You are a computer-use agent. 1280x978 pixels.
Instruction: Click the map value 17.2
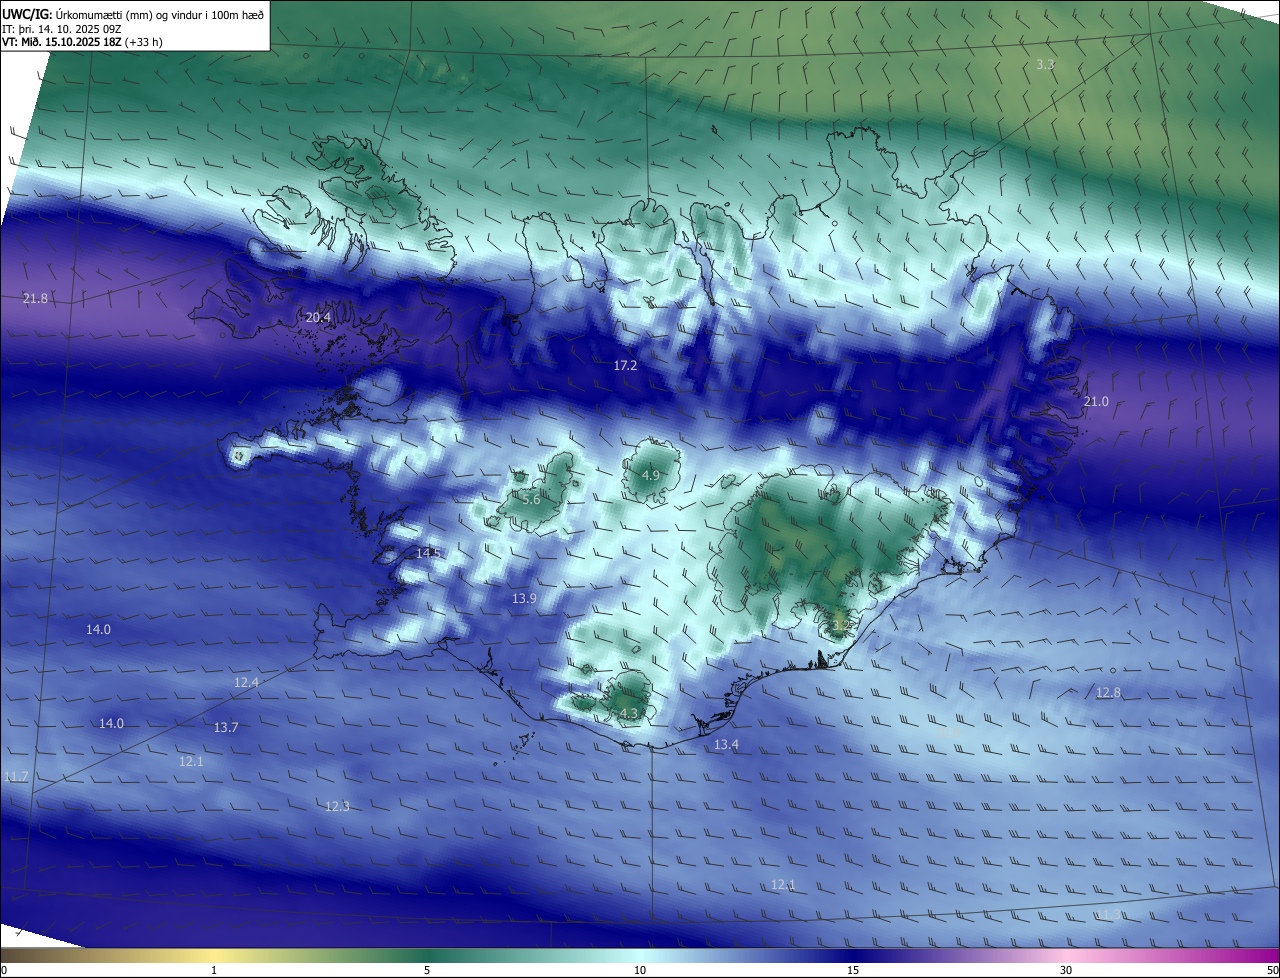coord(625,366)
